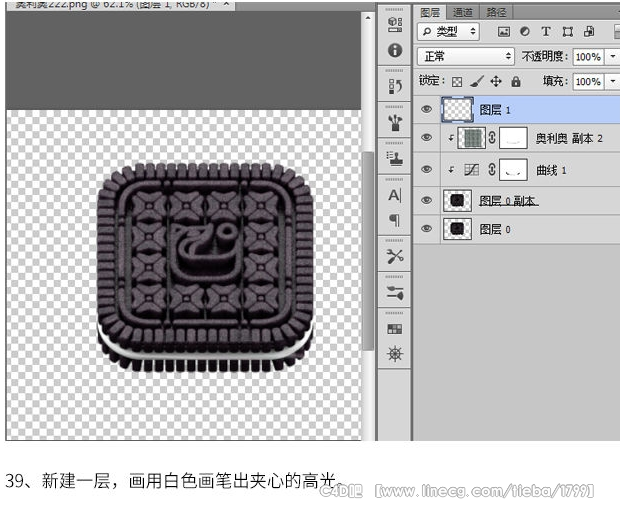Open the Tool Presets wrench icon
This screenshot has width=620, height=508.
(x=395, y=257)
